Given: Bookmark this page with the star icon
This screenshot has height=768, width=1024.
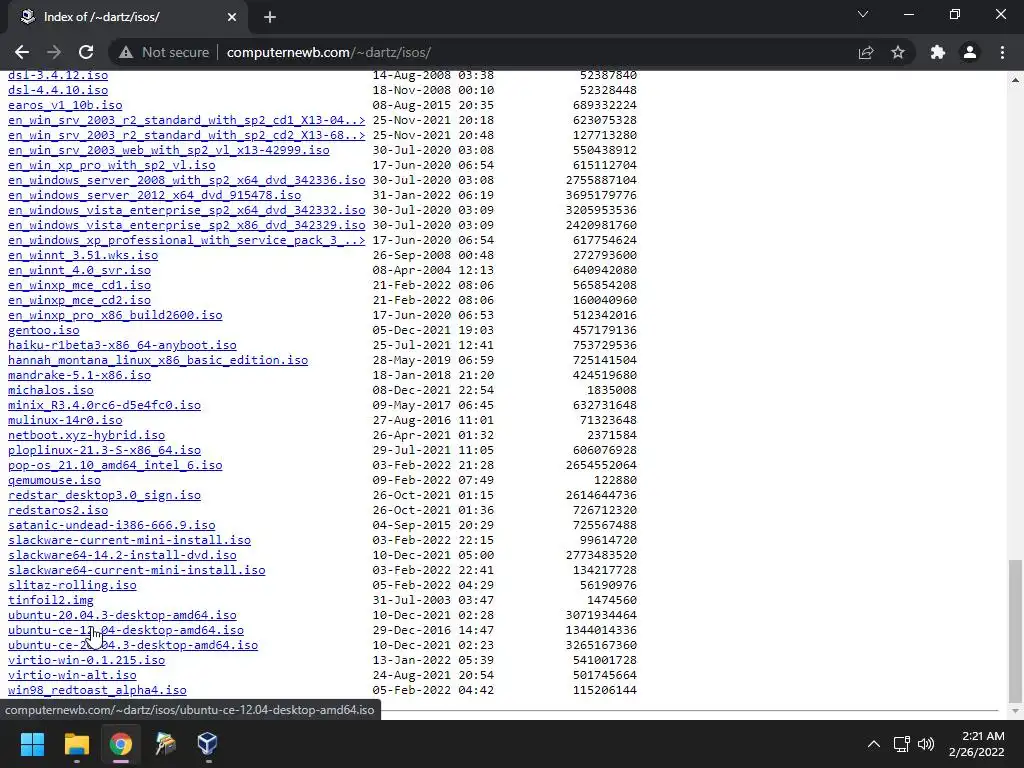Looking at the screenshot, I should point(898,52).
